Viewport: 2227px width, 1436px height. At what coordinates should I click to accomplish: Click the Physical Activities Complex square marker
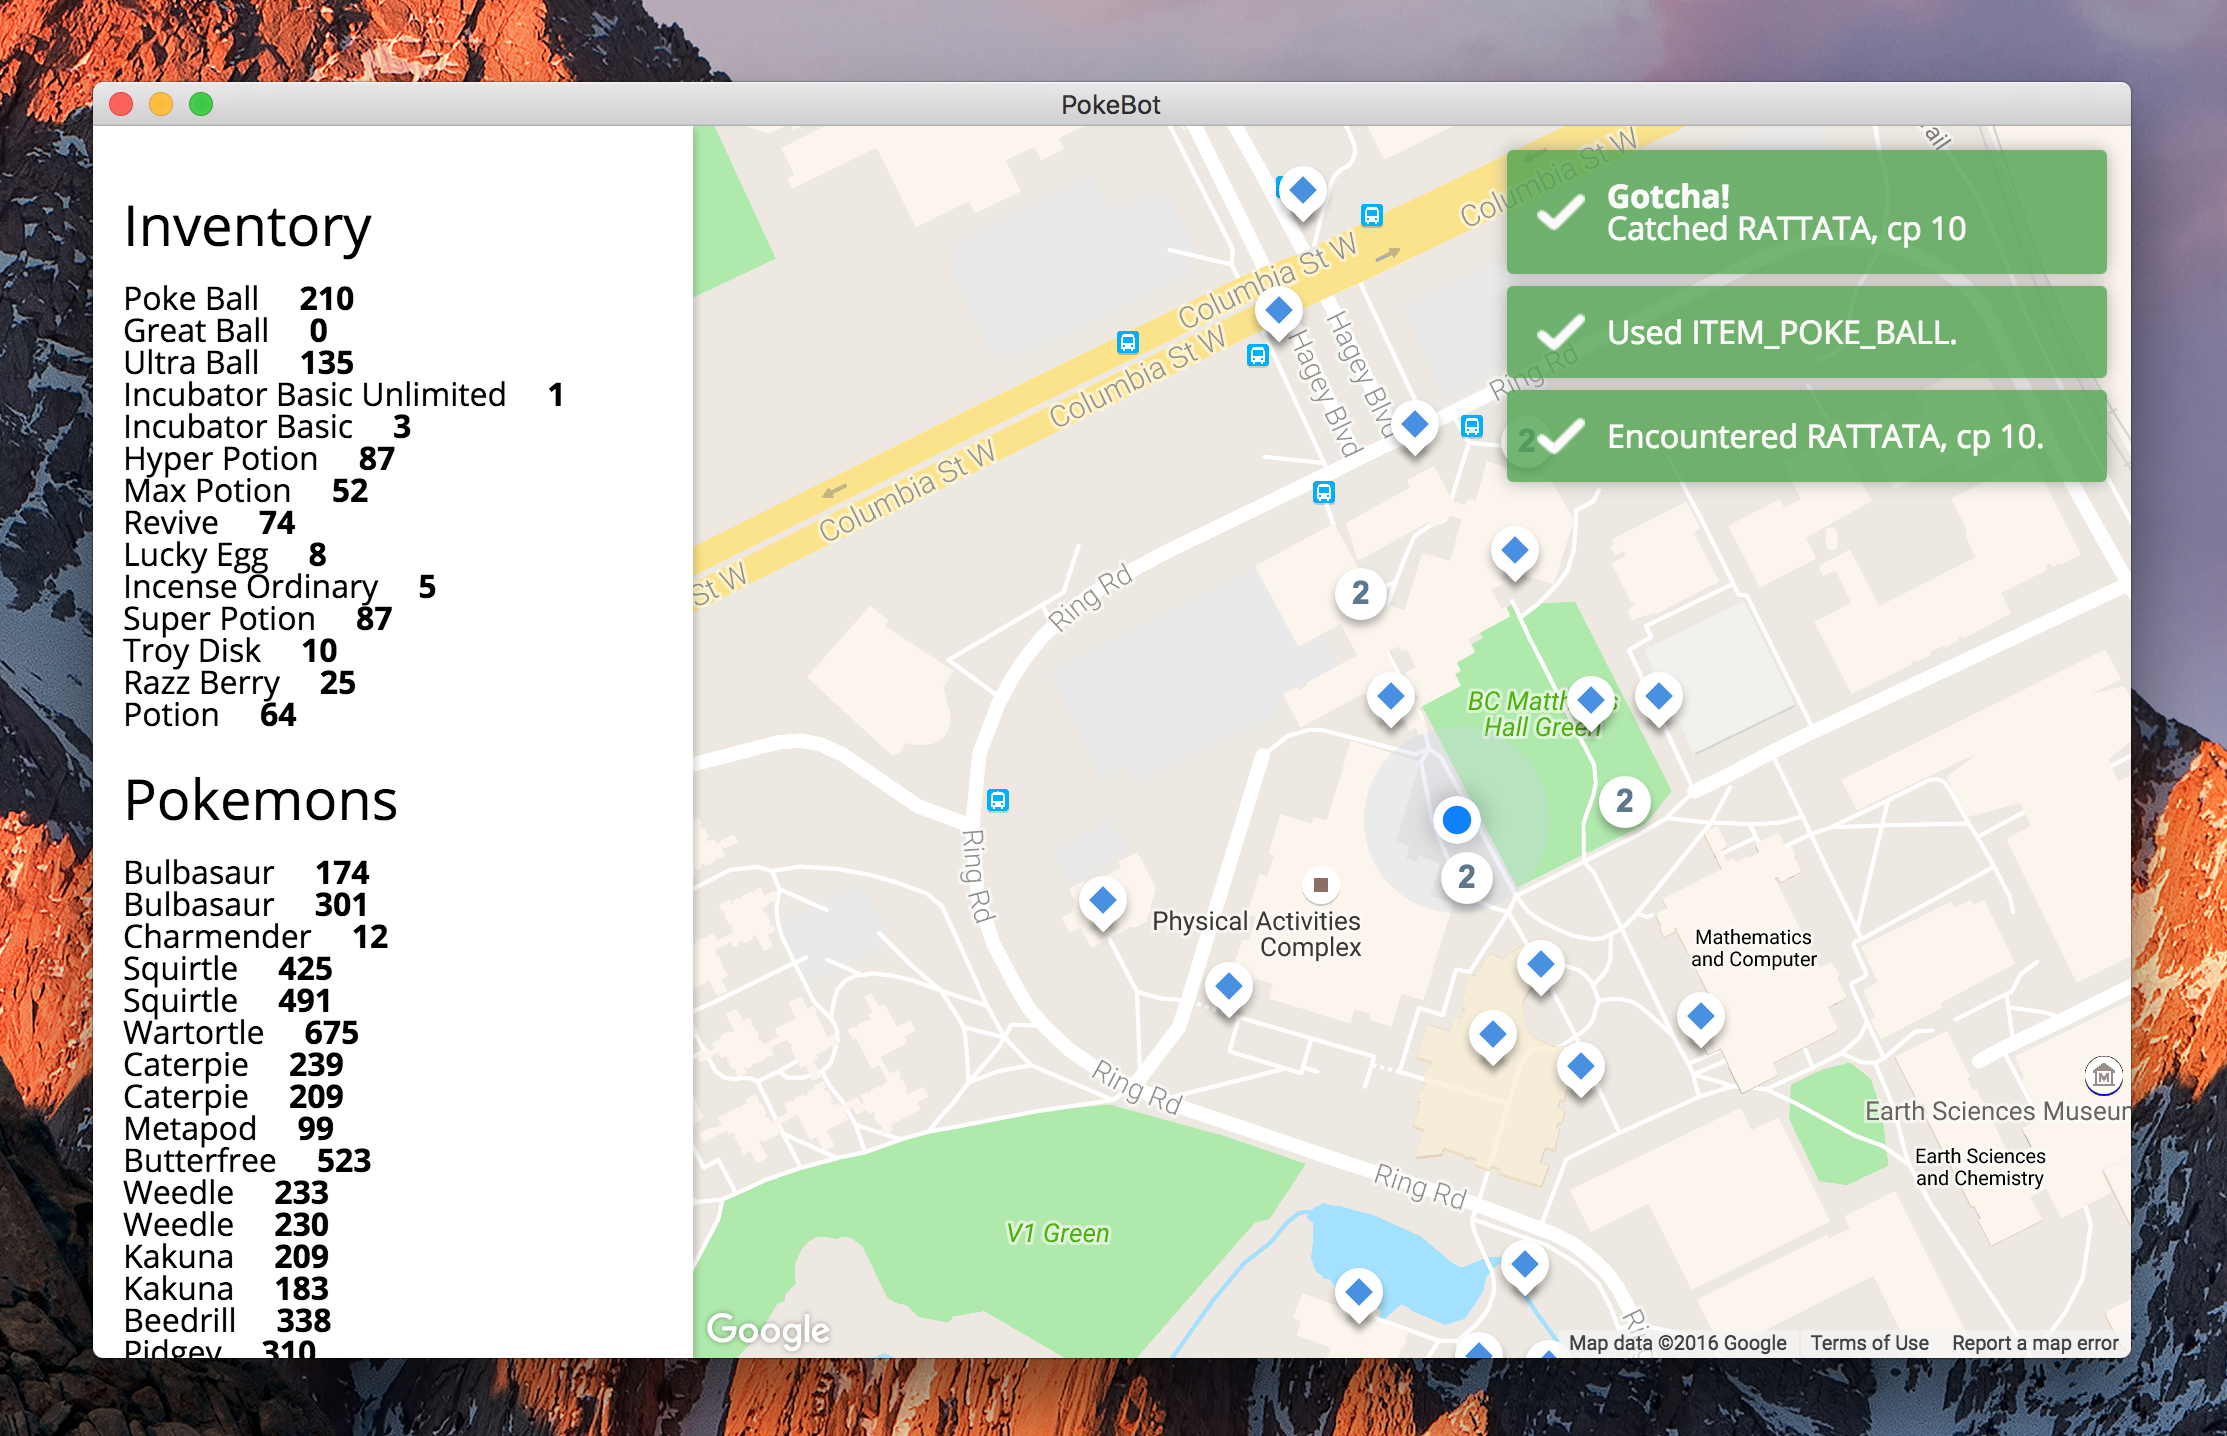point(1320,884)
